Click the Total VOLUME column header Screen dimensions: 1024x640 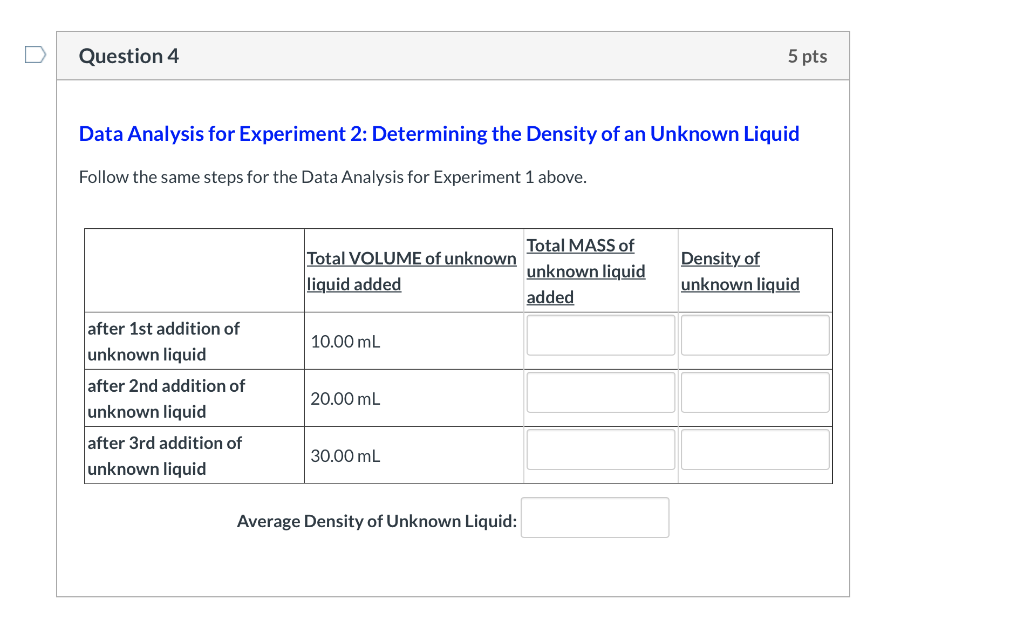411,270
